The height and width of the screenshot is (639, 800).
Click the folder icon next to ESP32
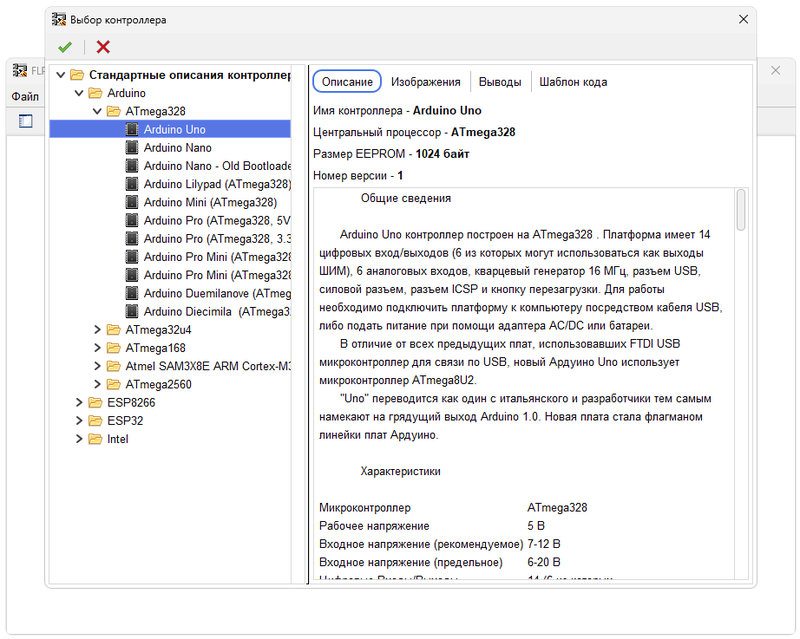coord(95,421)
